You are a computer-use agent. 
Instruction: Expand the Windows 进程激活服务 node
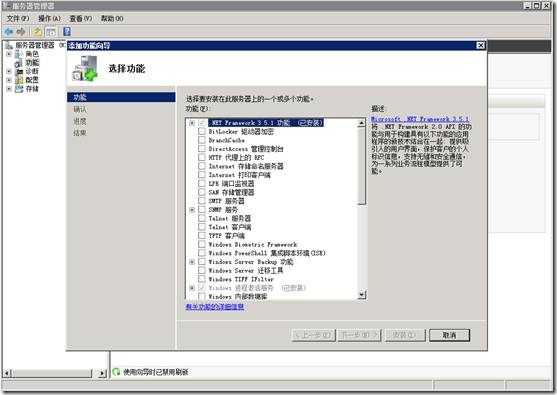(x=192, y=288)
